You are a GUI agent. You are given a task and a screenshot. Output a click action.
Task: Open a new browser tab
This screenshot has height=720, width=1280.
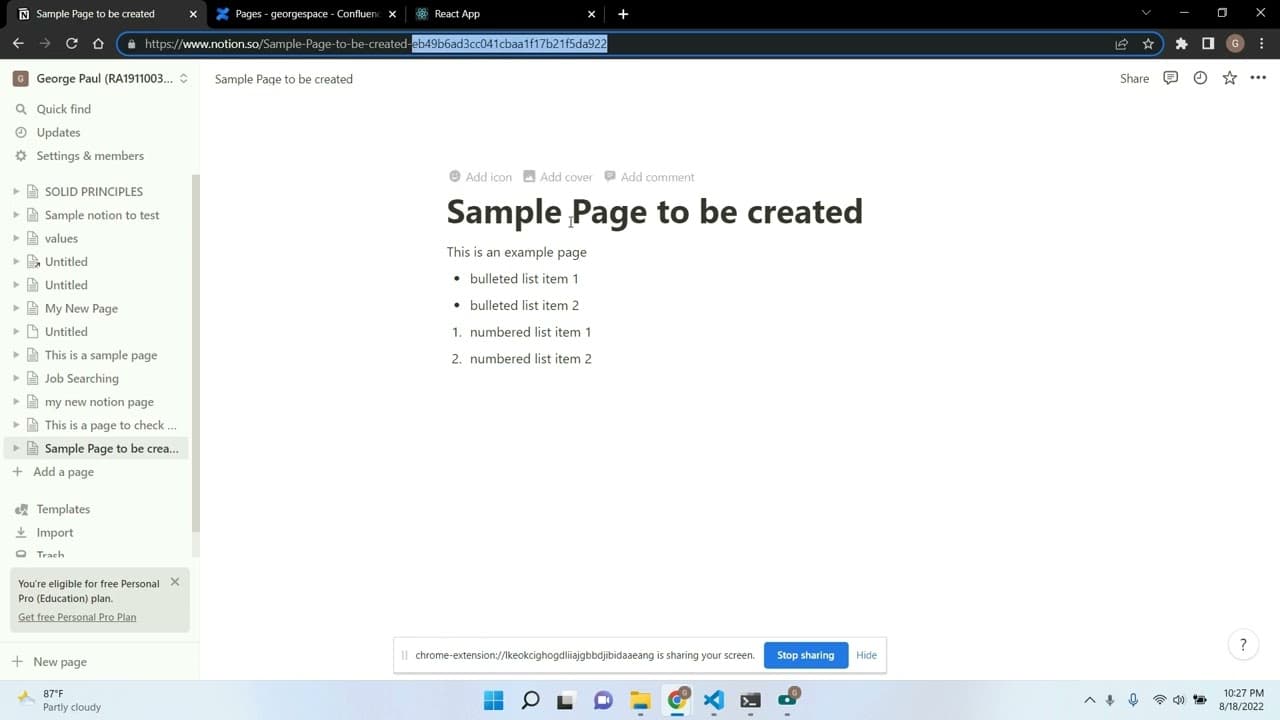coord(623,14)
